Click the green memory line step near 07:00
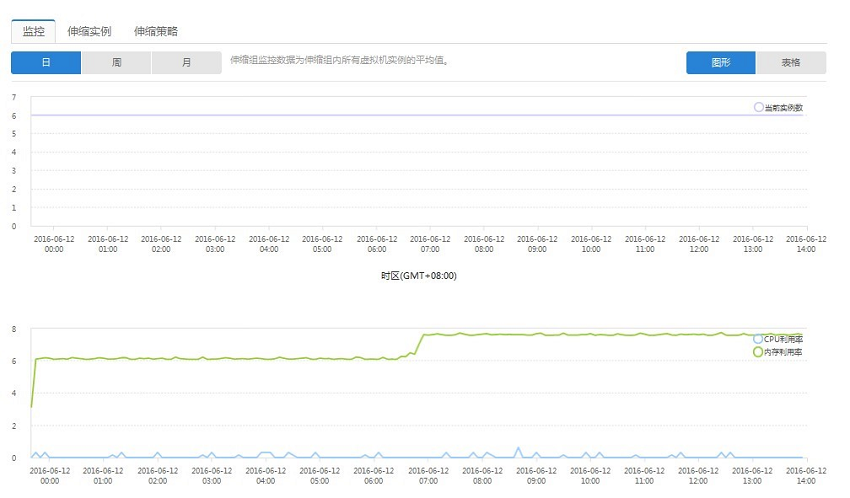The image size is (850, 498). (418, 344)
